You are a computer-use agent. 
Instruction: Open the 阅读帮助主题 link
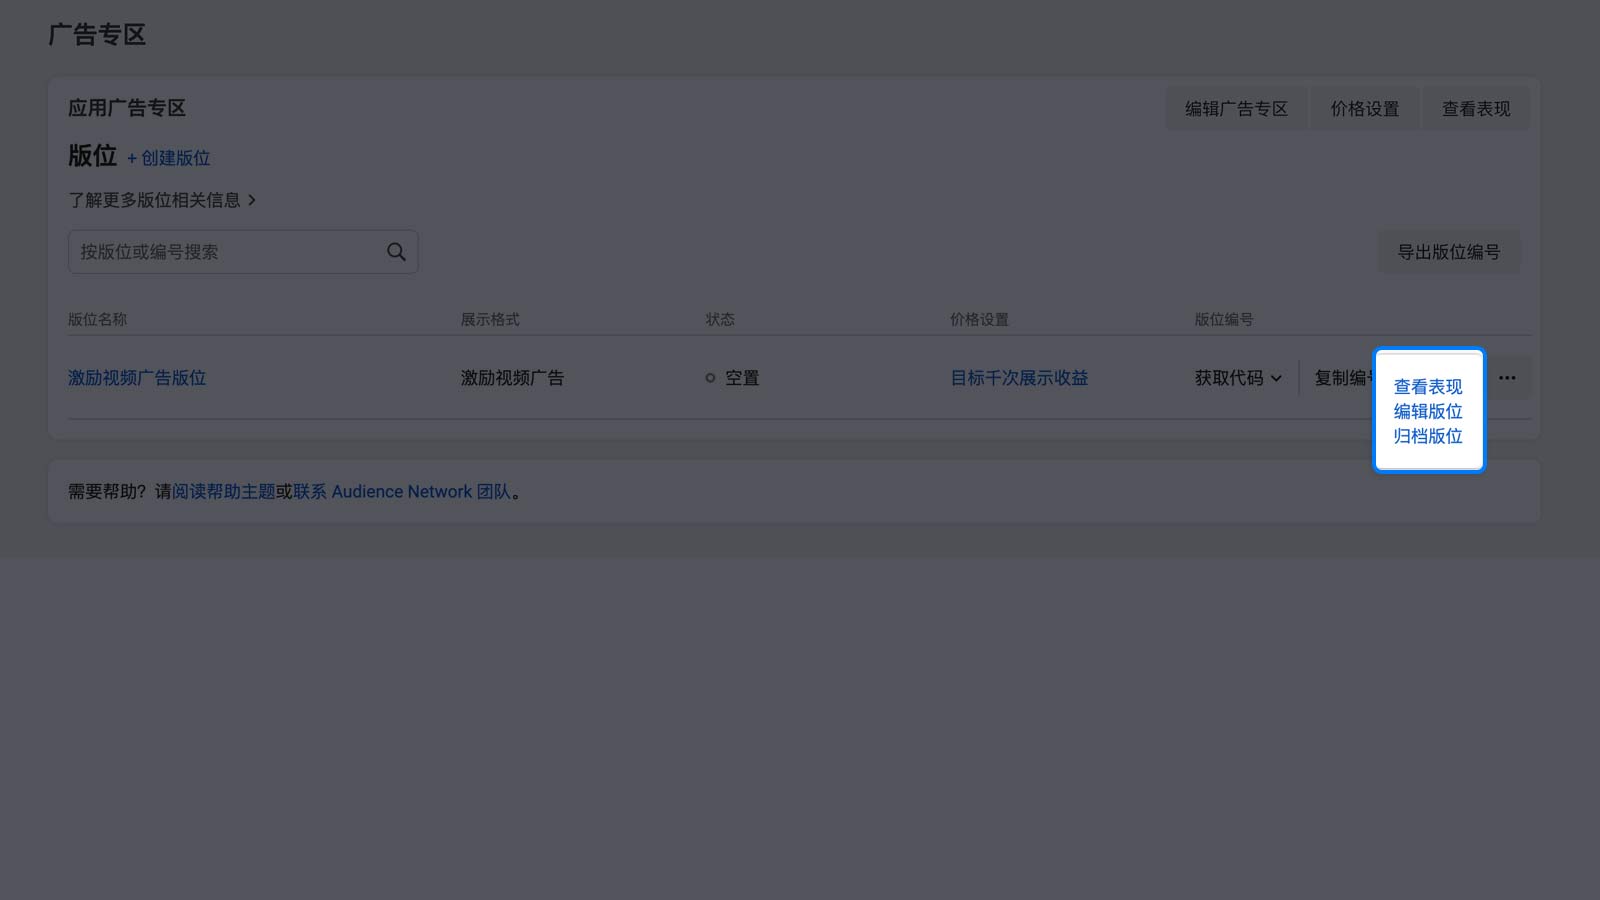tap(224, 492)
